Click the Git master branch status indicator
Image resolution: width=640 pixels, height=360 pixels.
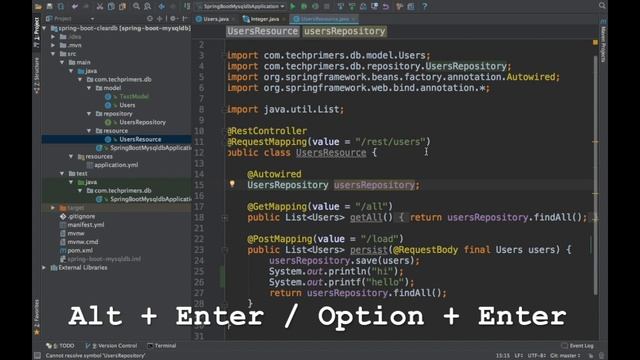tap(565, 356)
